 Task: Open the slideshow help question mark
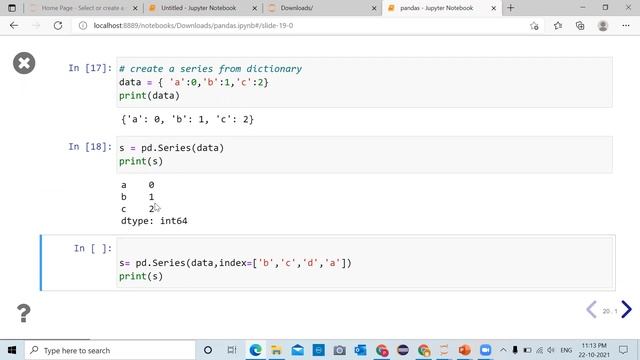24,313
